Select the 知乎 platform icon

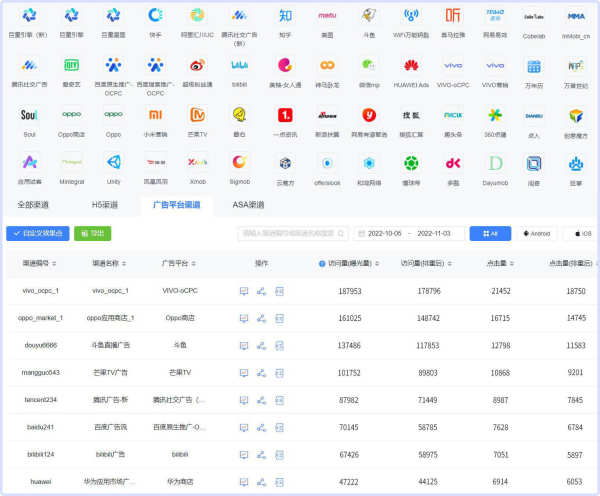pos(285,17)
